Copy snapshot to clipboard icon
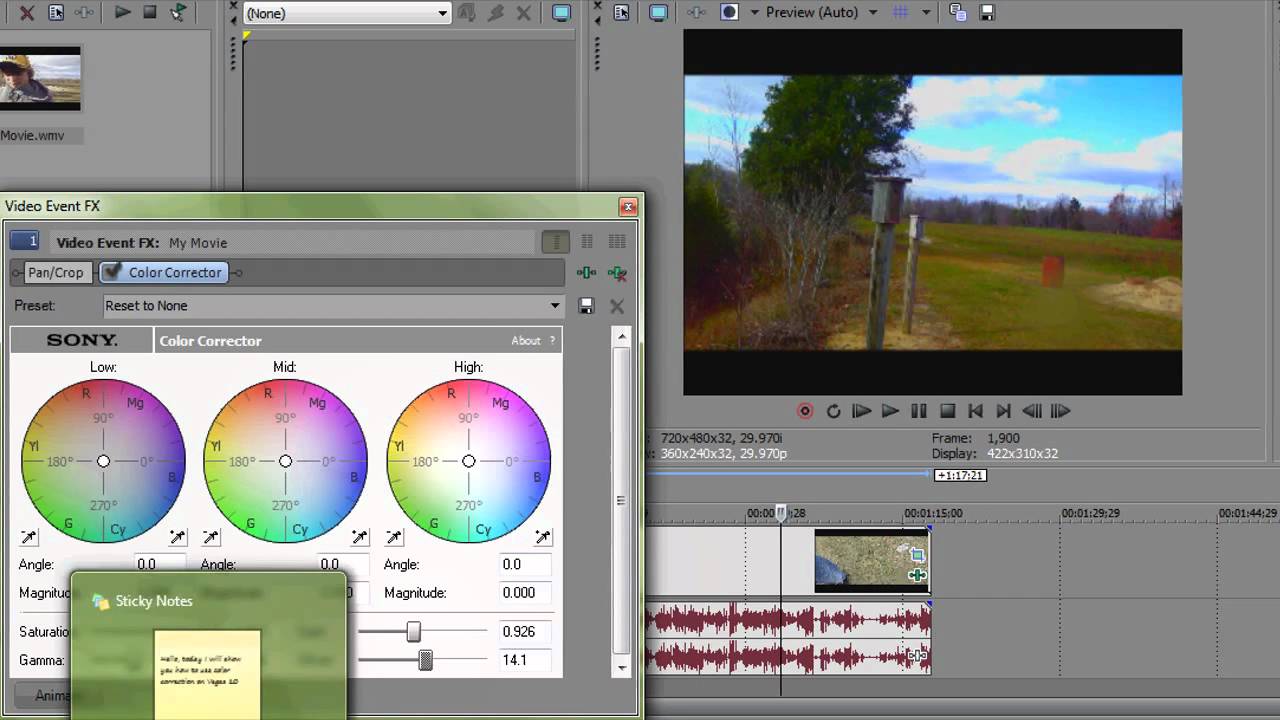 click(958, 13)
